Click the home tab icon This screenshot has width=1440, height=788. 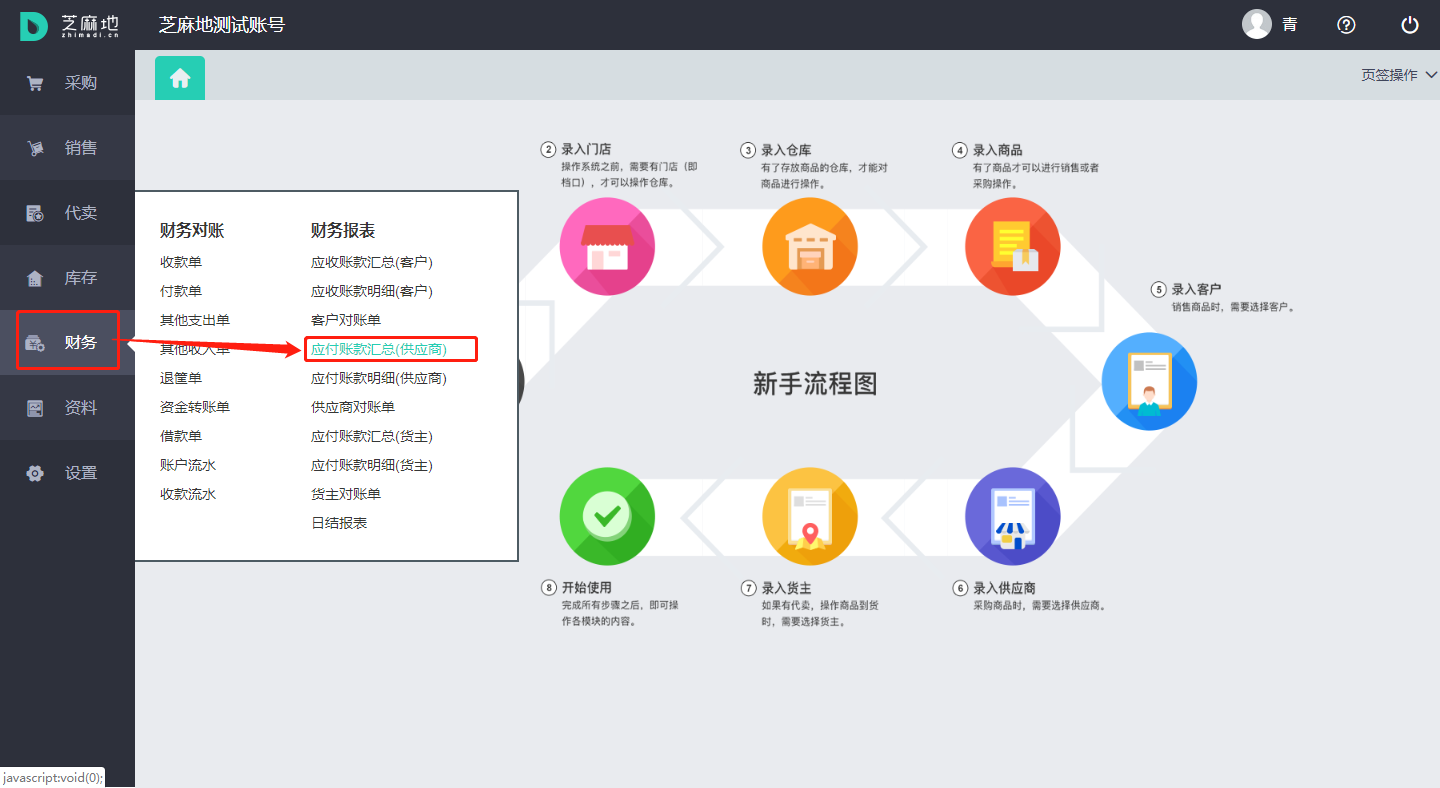click(x=180, y=78)
